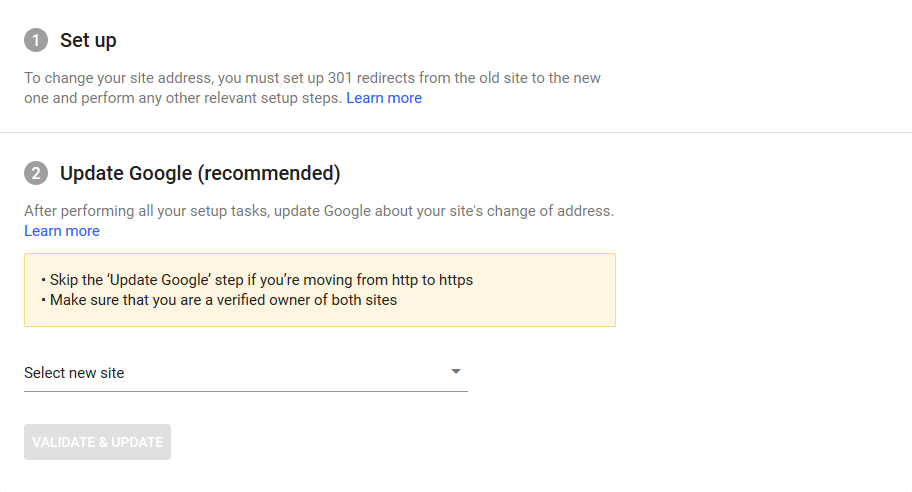Expand the Select new site dropdown arrow
Screen dimensions: 912x492
pyautogui.click(x=455, y=371)
